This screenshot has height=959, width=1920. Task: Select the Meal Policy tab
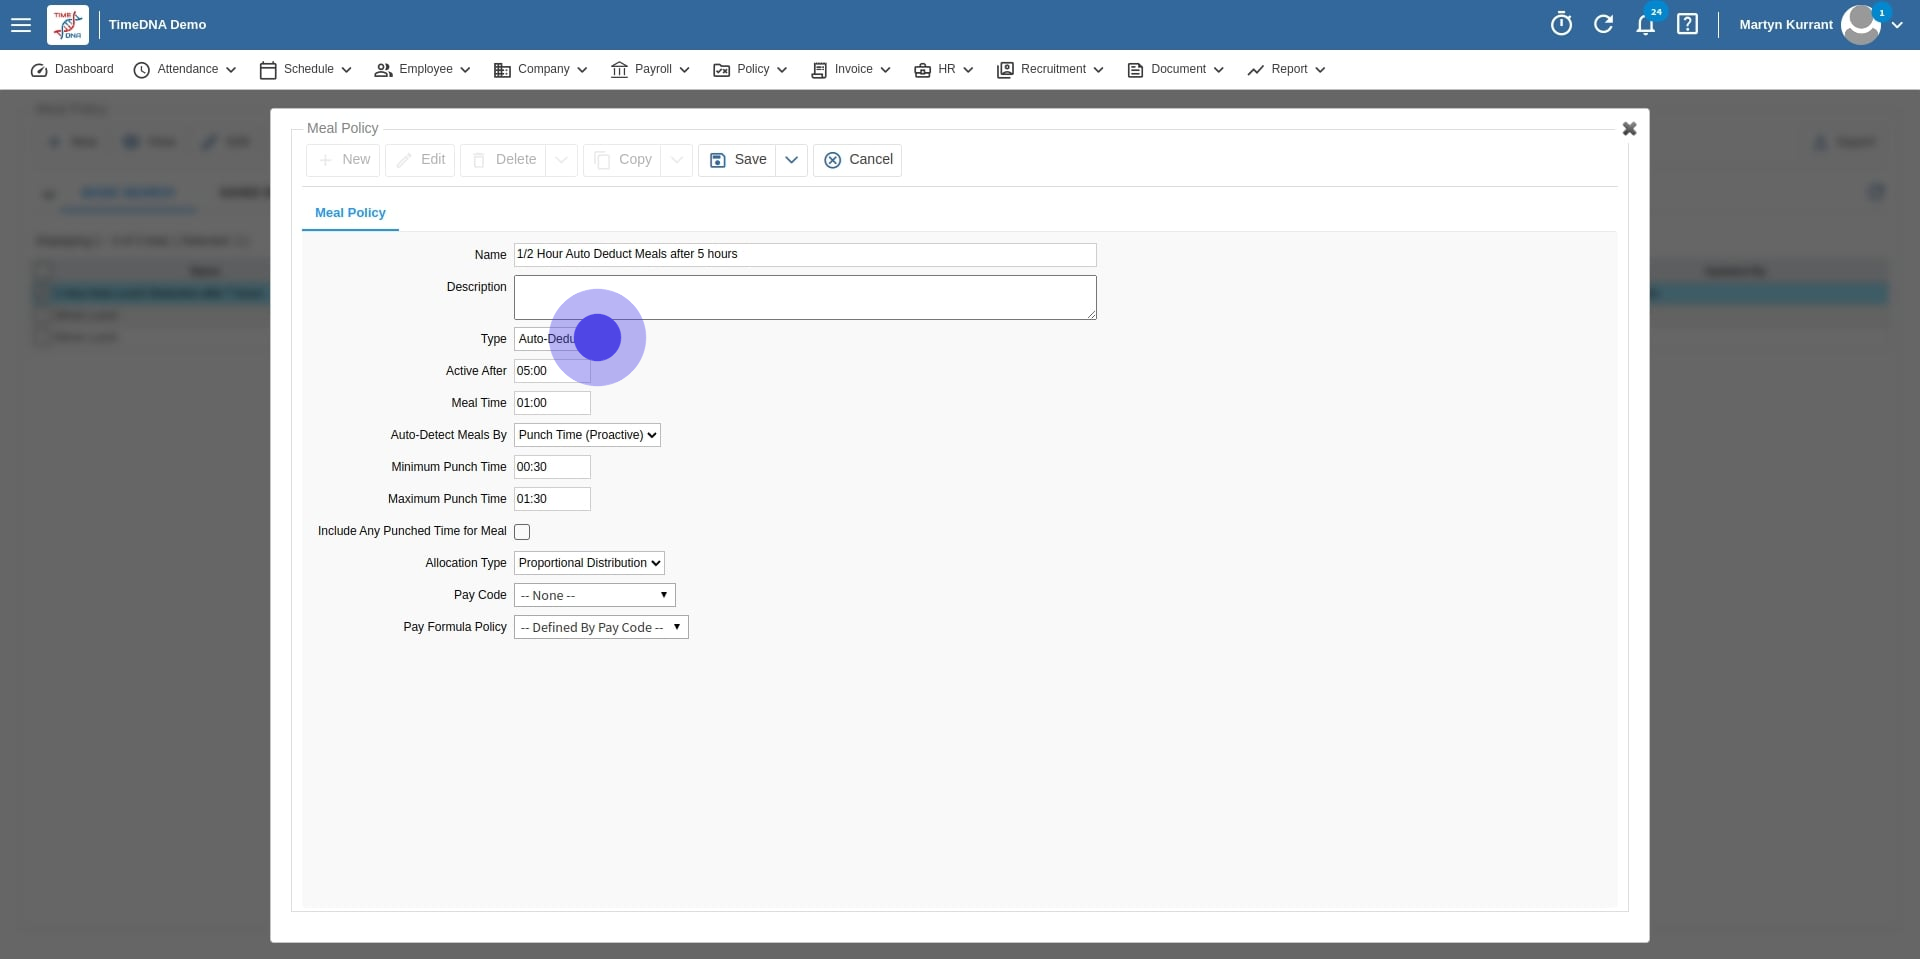350,213
